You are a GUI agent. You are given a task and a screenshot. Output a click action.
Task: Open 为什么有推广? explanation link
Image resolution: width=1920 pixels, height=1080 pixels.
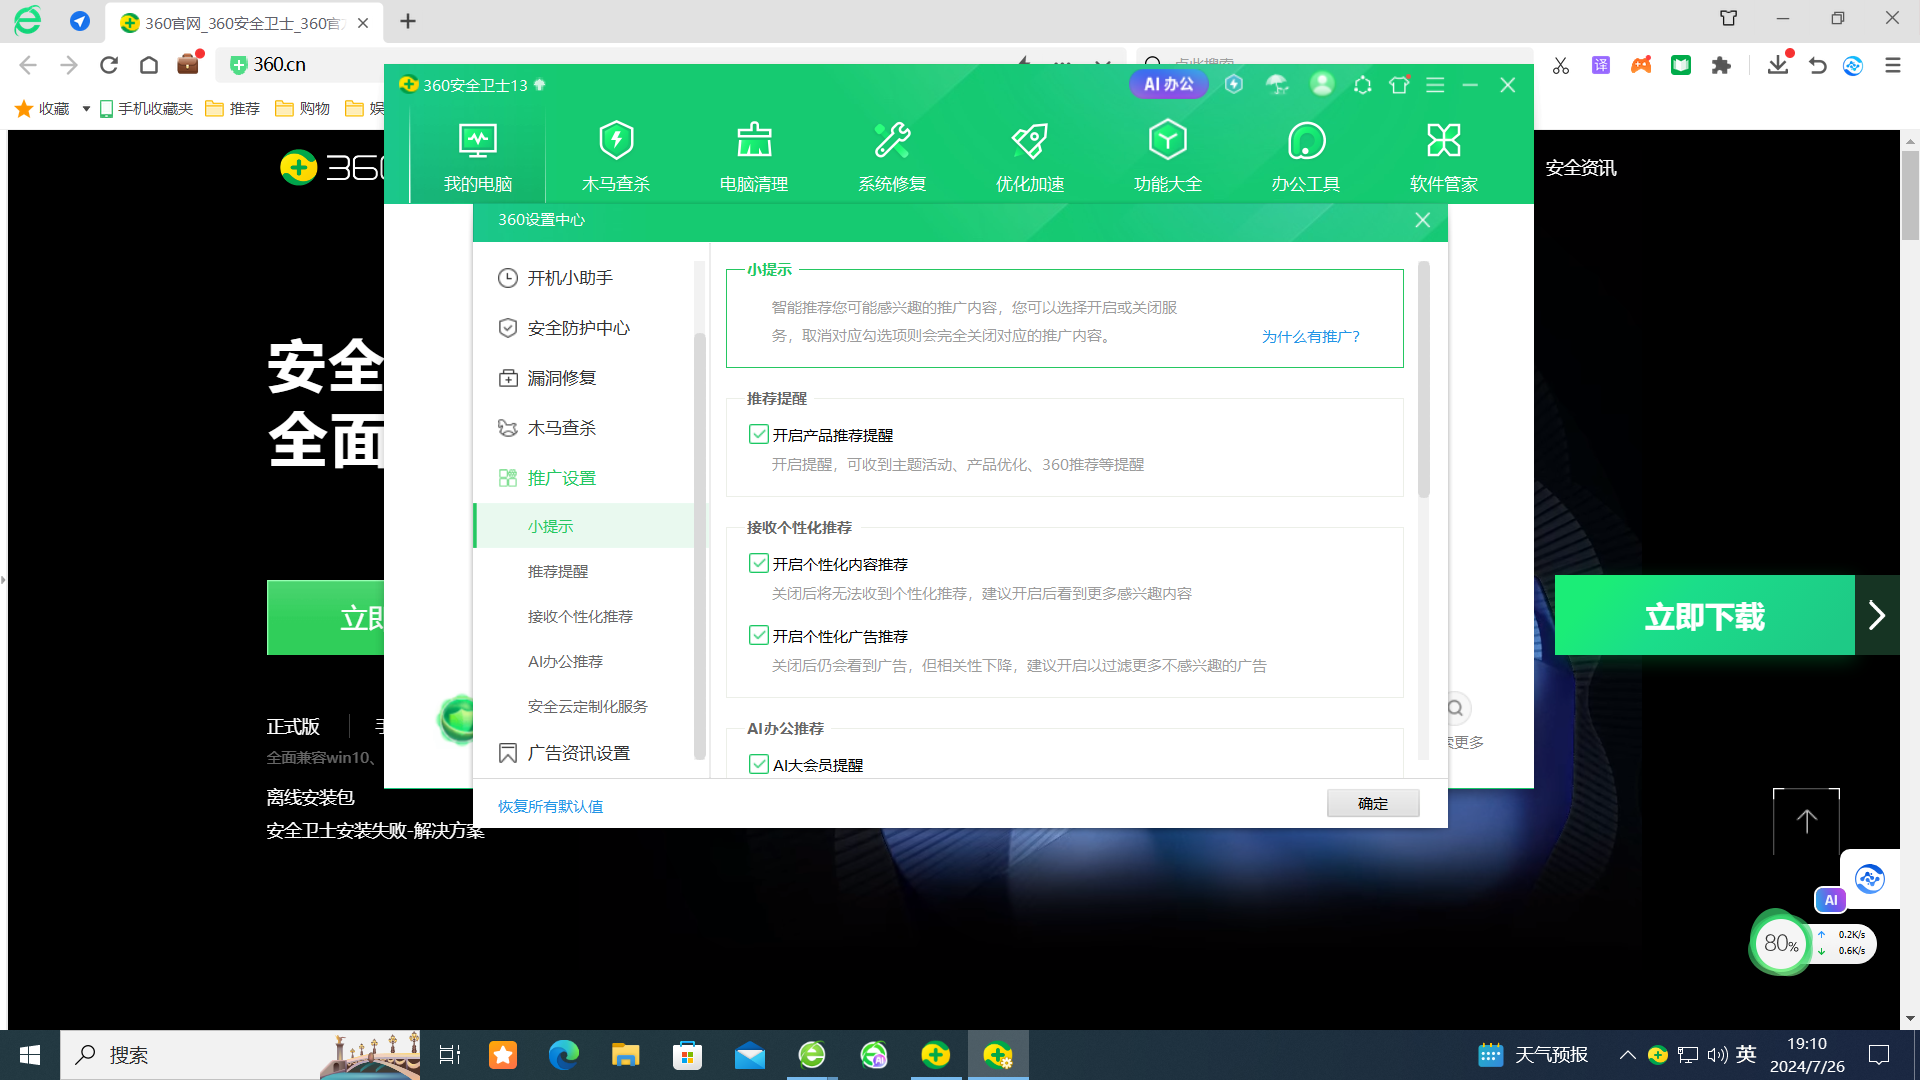tap(1310, 336)
